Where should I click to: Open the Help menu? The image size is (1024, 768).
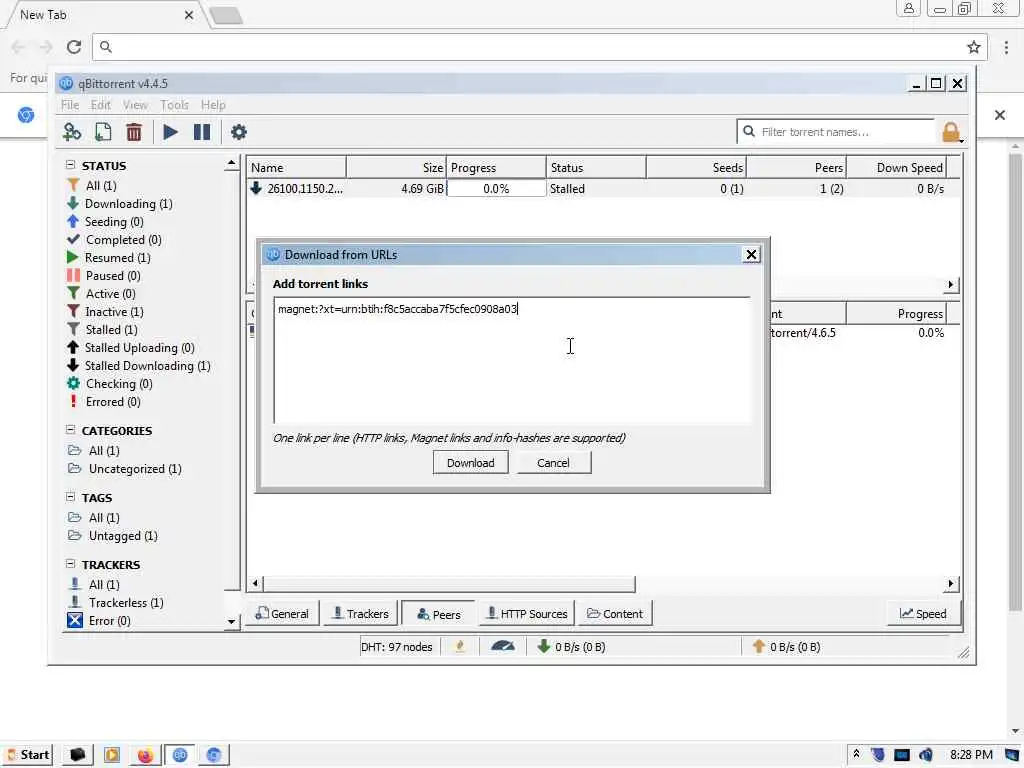[x=213, y=104]
